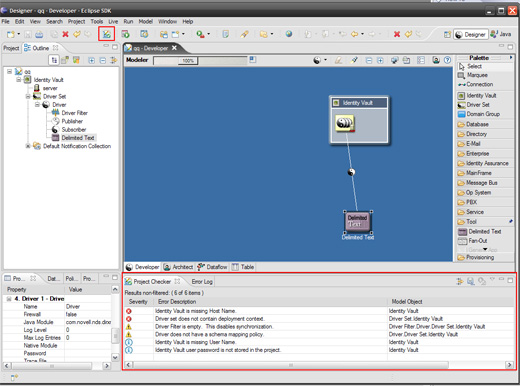Click the help question mark icon in Modeler
This screenshot has height=386, width=520.
click(x=447, y=60)
